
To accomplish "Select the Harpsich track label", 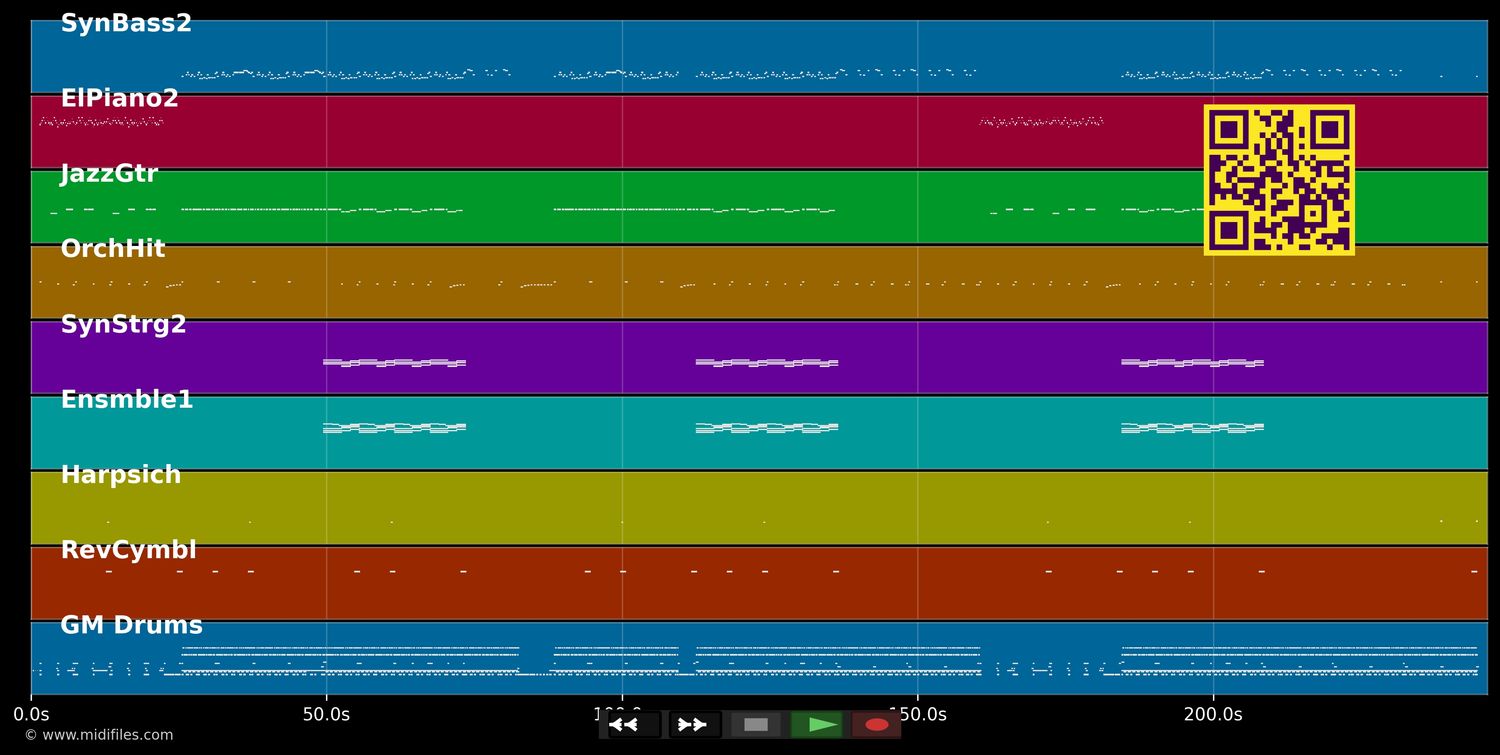I will (x=120, y=475).
